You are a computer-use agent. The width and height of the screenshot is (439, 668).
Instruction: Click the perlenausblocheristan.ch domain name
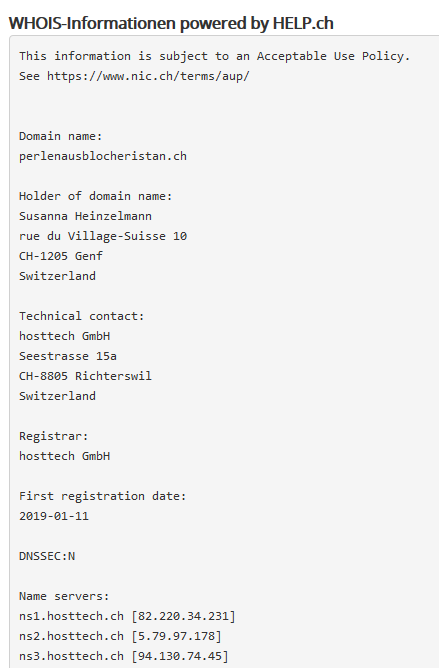click(103, 156)
